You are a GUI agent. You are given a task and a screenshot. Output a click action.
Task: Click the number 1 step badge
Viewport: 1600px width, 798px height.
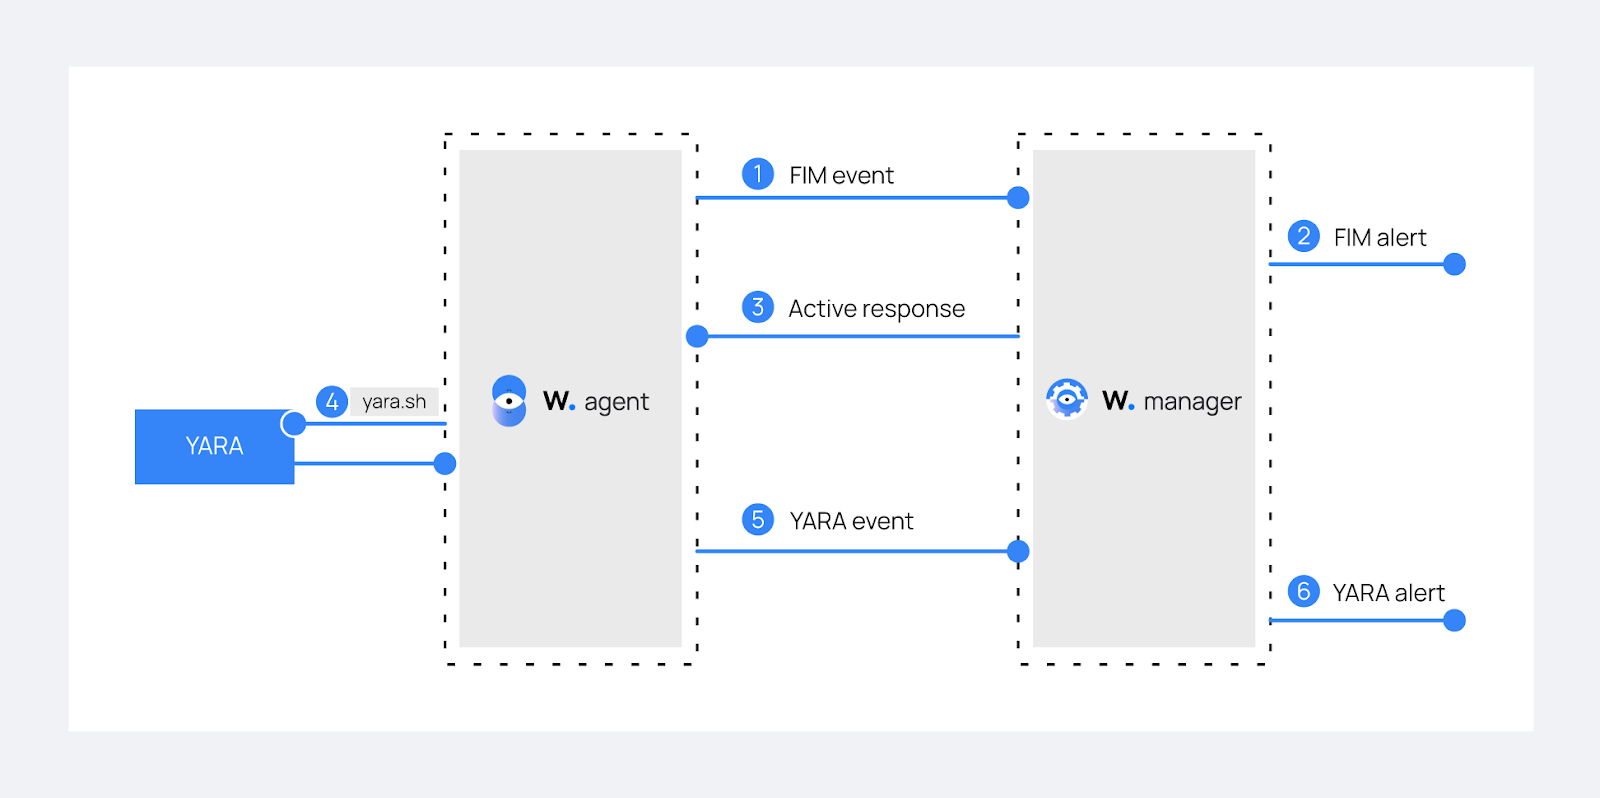758,174
